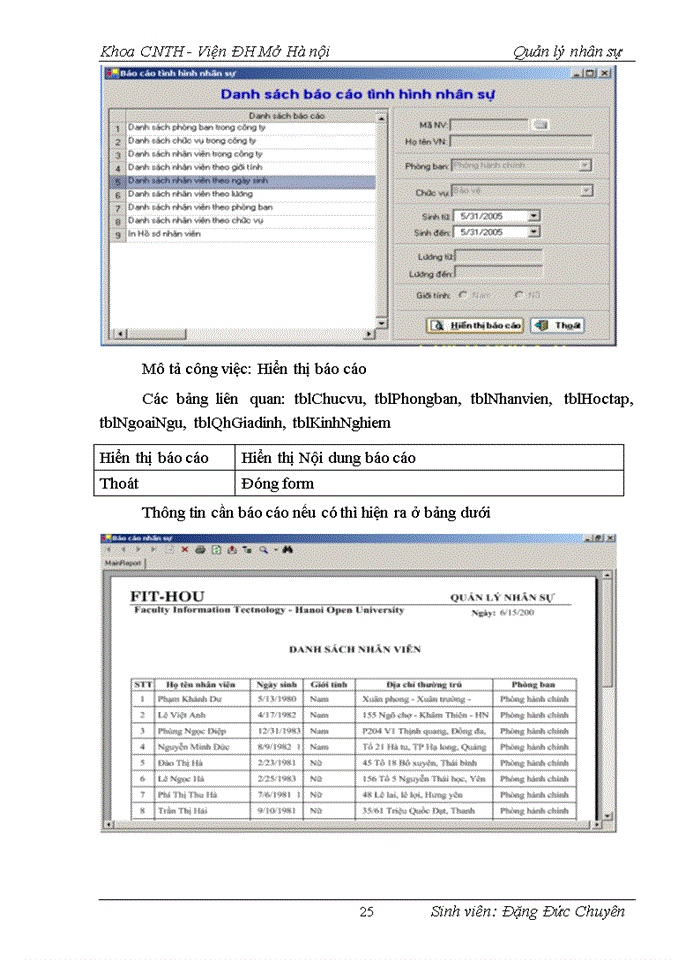Click 'Phạm Khánh Dư' in the employee table
Viewport: 700px width, 960px height.
click(x=190, y=699)
